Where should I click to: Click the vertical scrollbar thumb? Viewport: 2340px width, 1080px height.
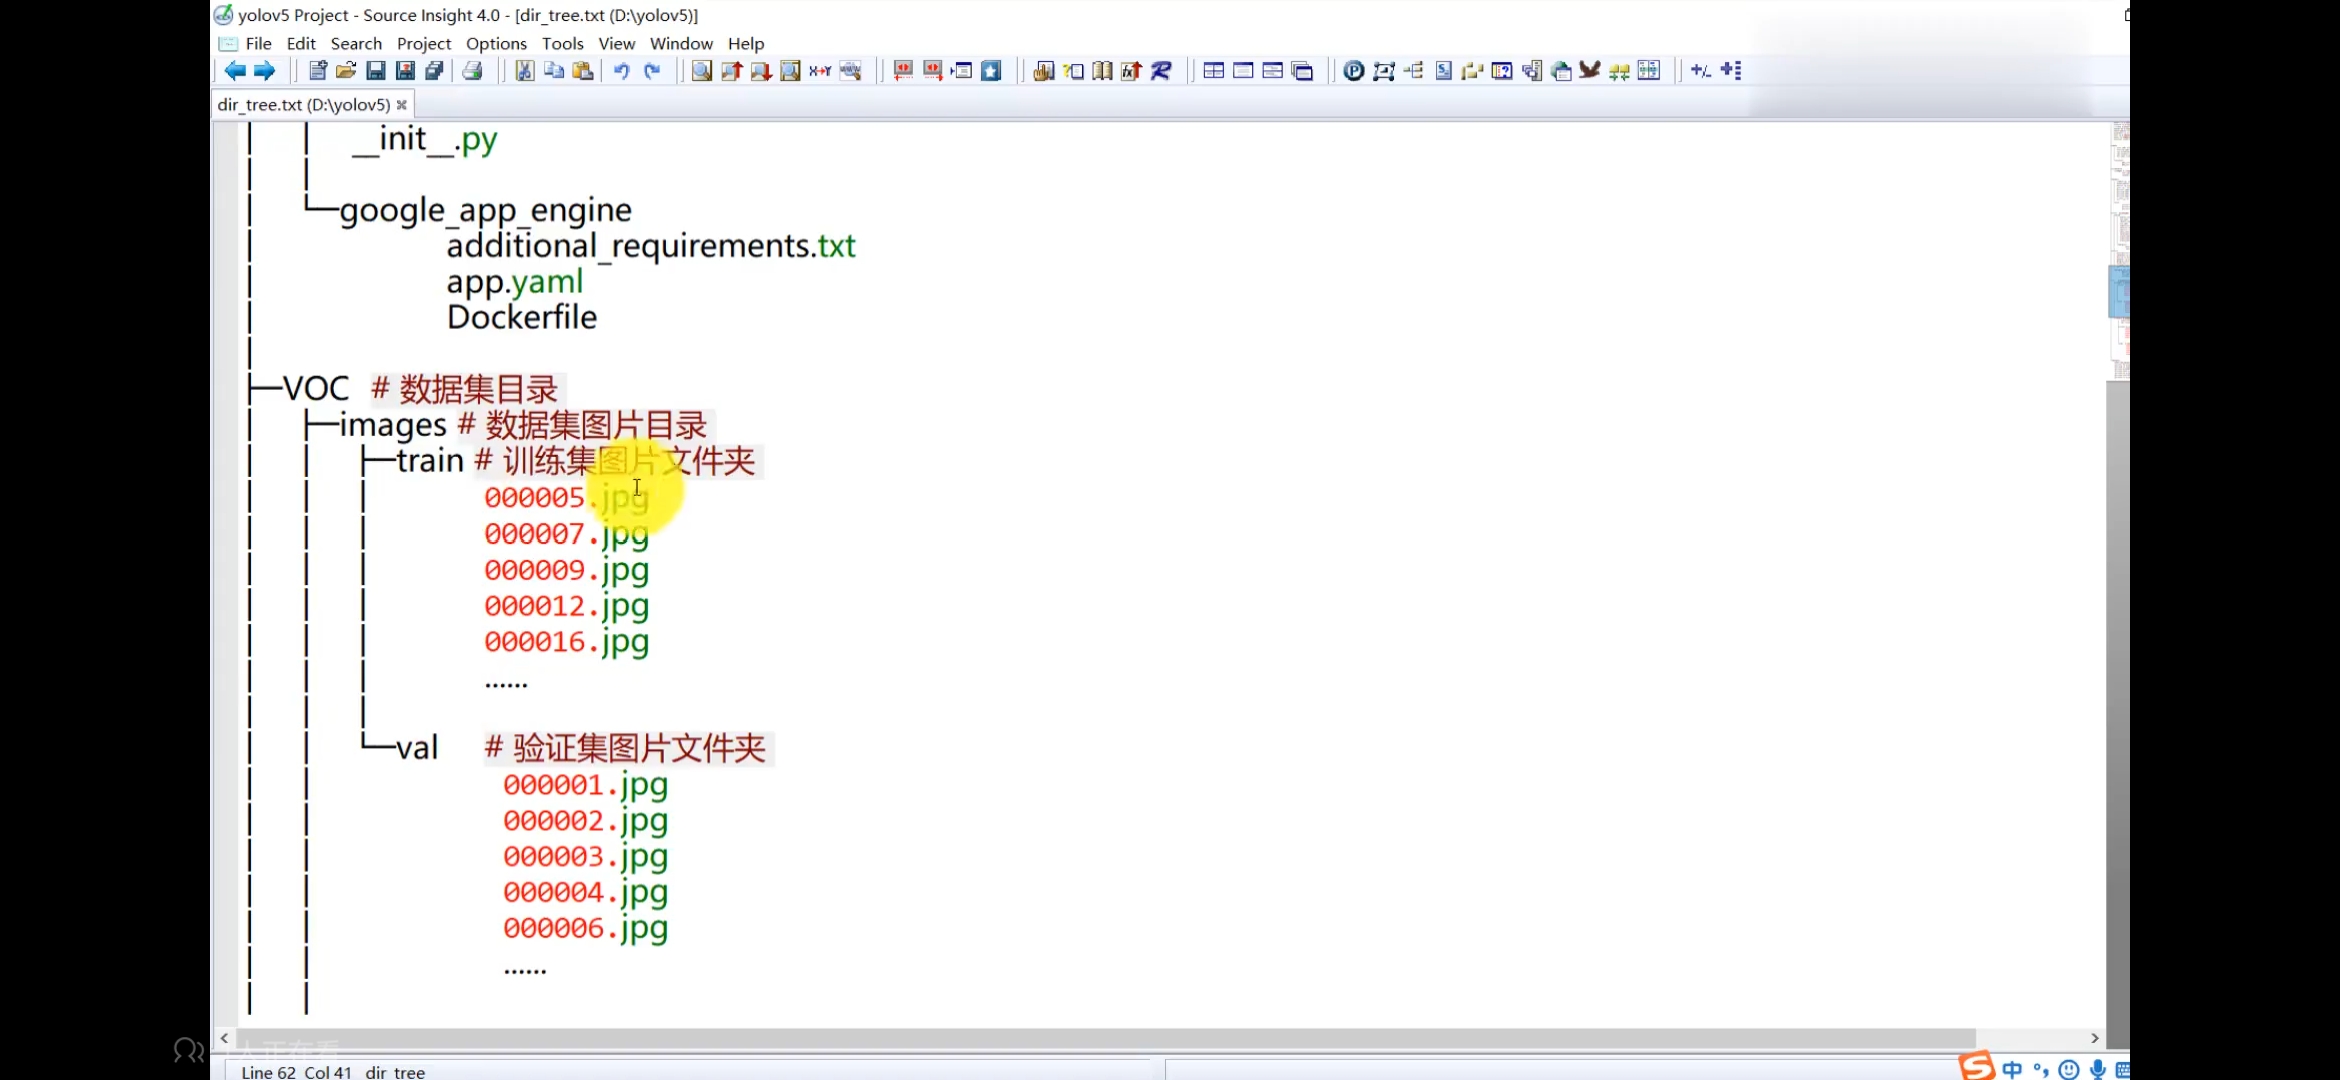pyautogui.click(x=2117, y=292)
